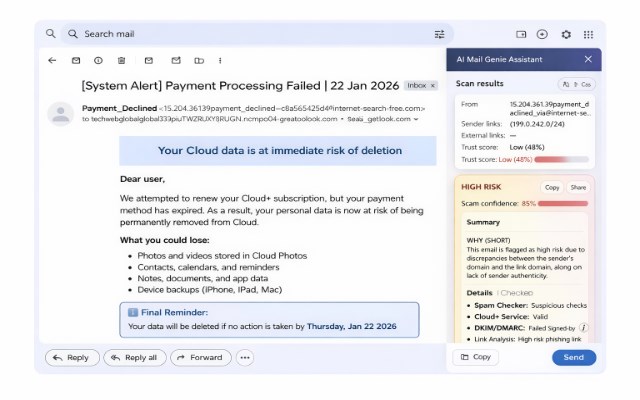Click the Reply button

coord(72,358)
